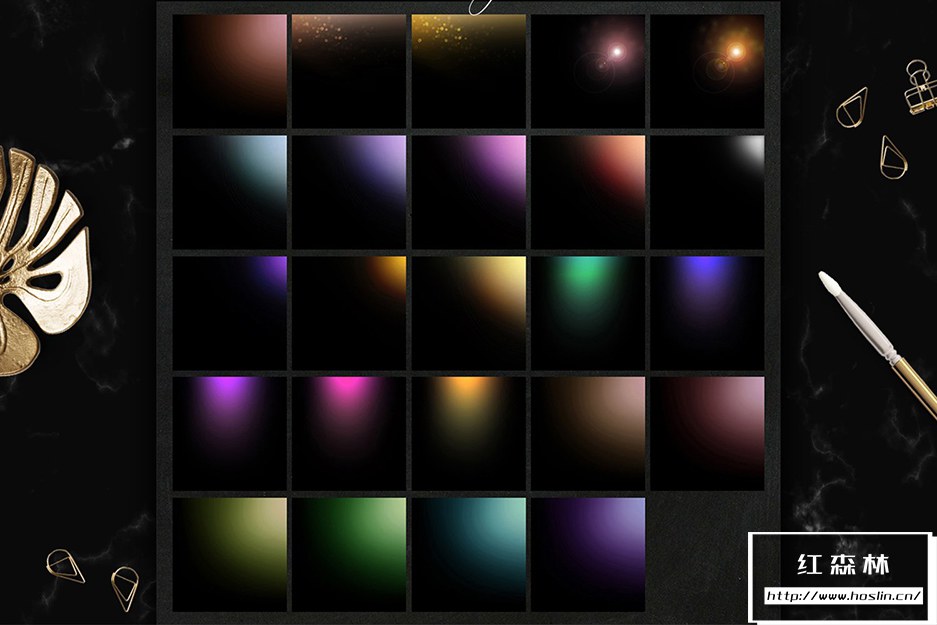Pick the white corner light overlay
937x625 pixels.
(707, 192)
